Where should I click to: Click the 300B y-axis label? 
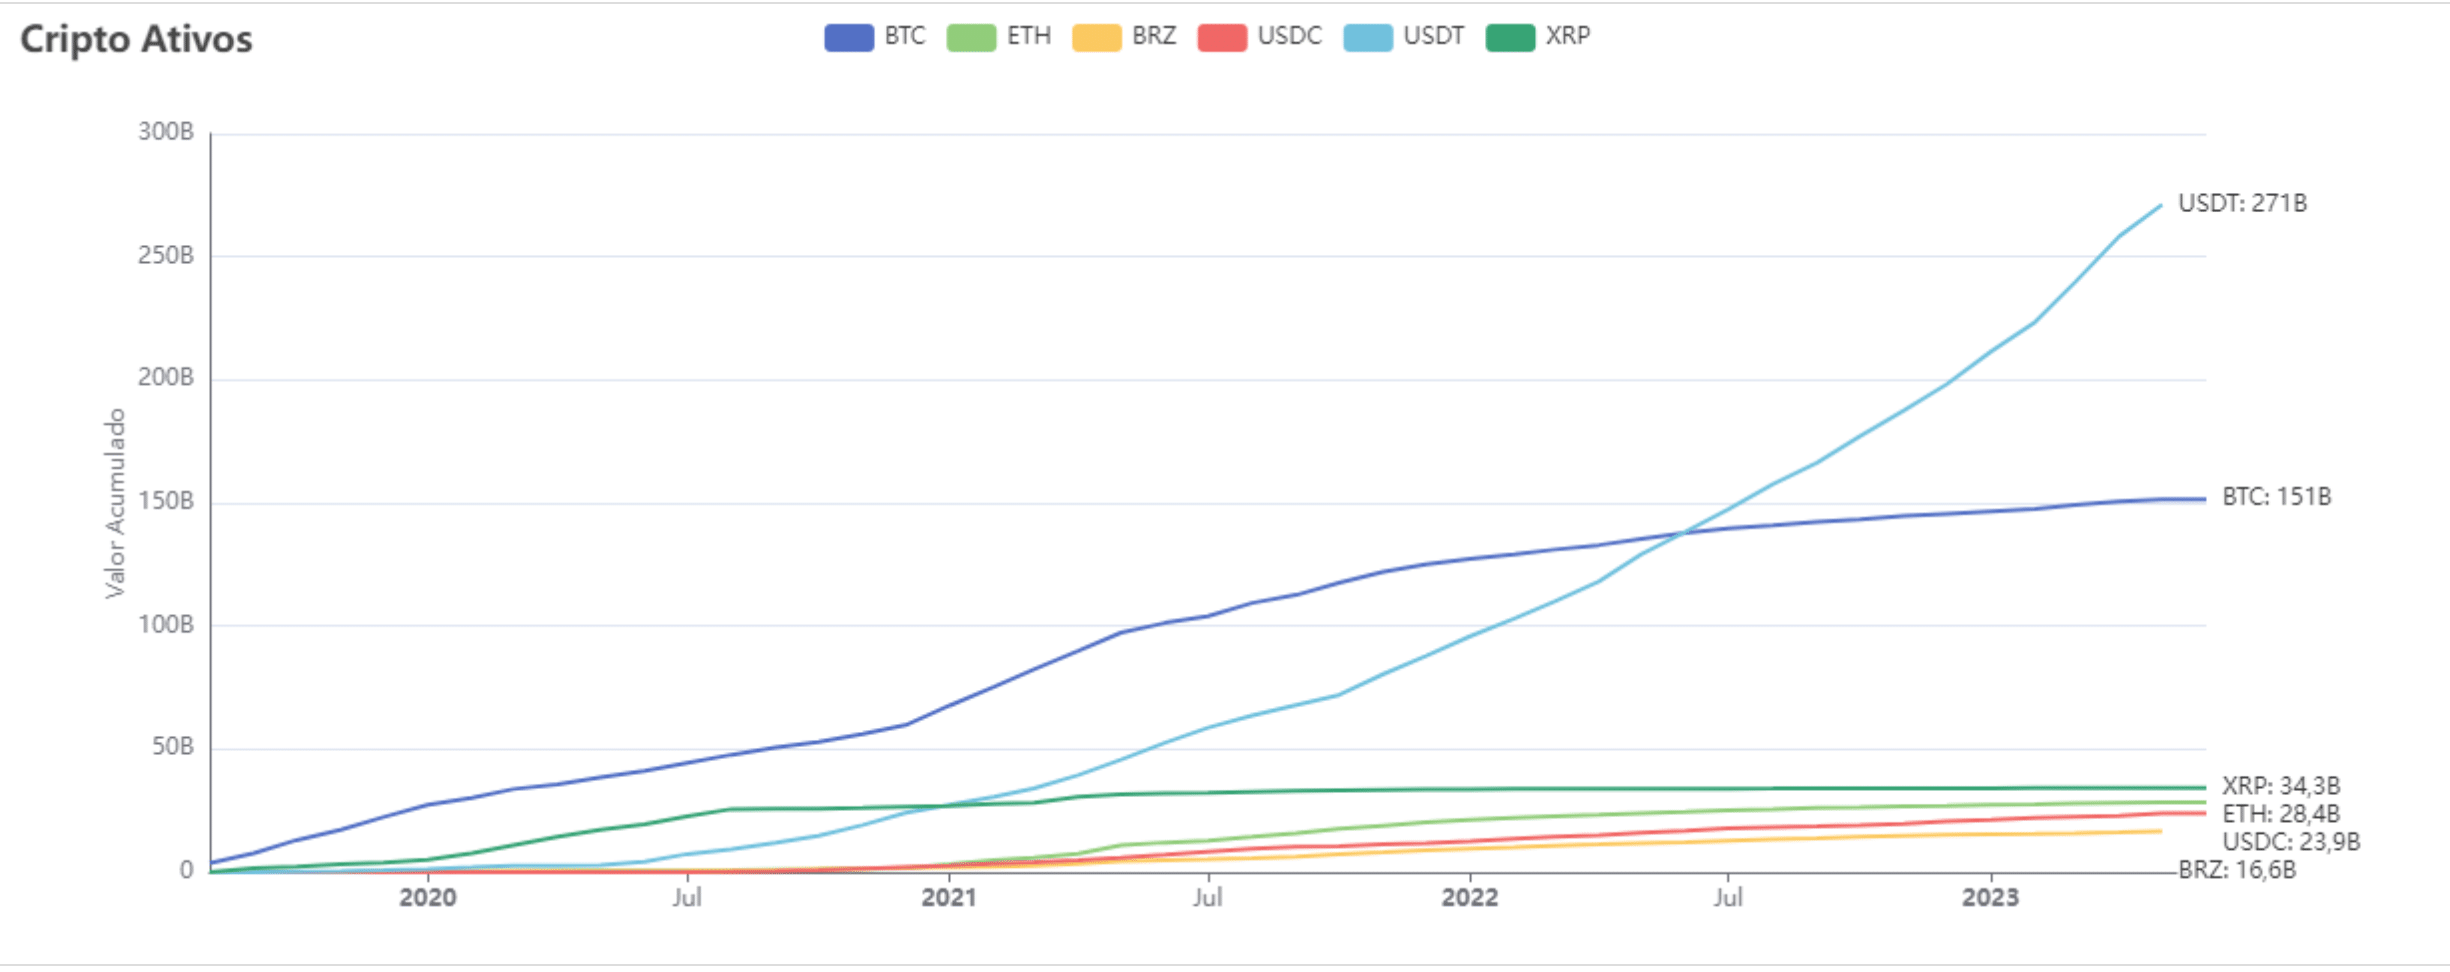(x=166, y=132)
